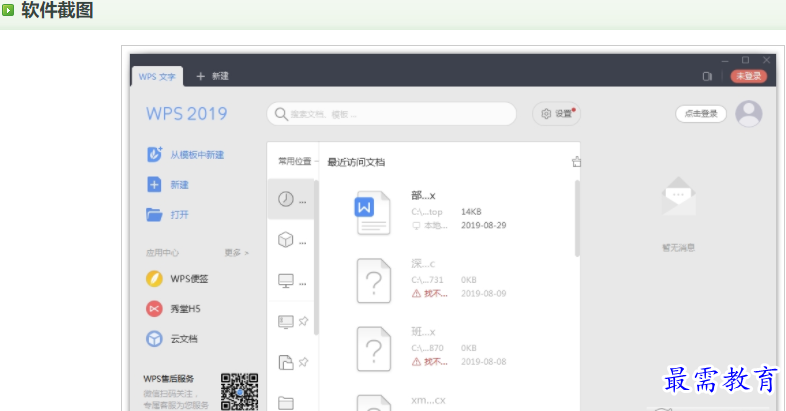Select the recent (clock) location icon
786x411 pixels.
coord(286,199)
